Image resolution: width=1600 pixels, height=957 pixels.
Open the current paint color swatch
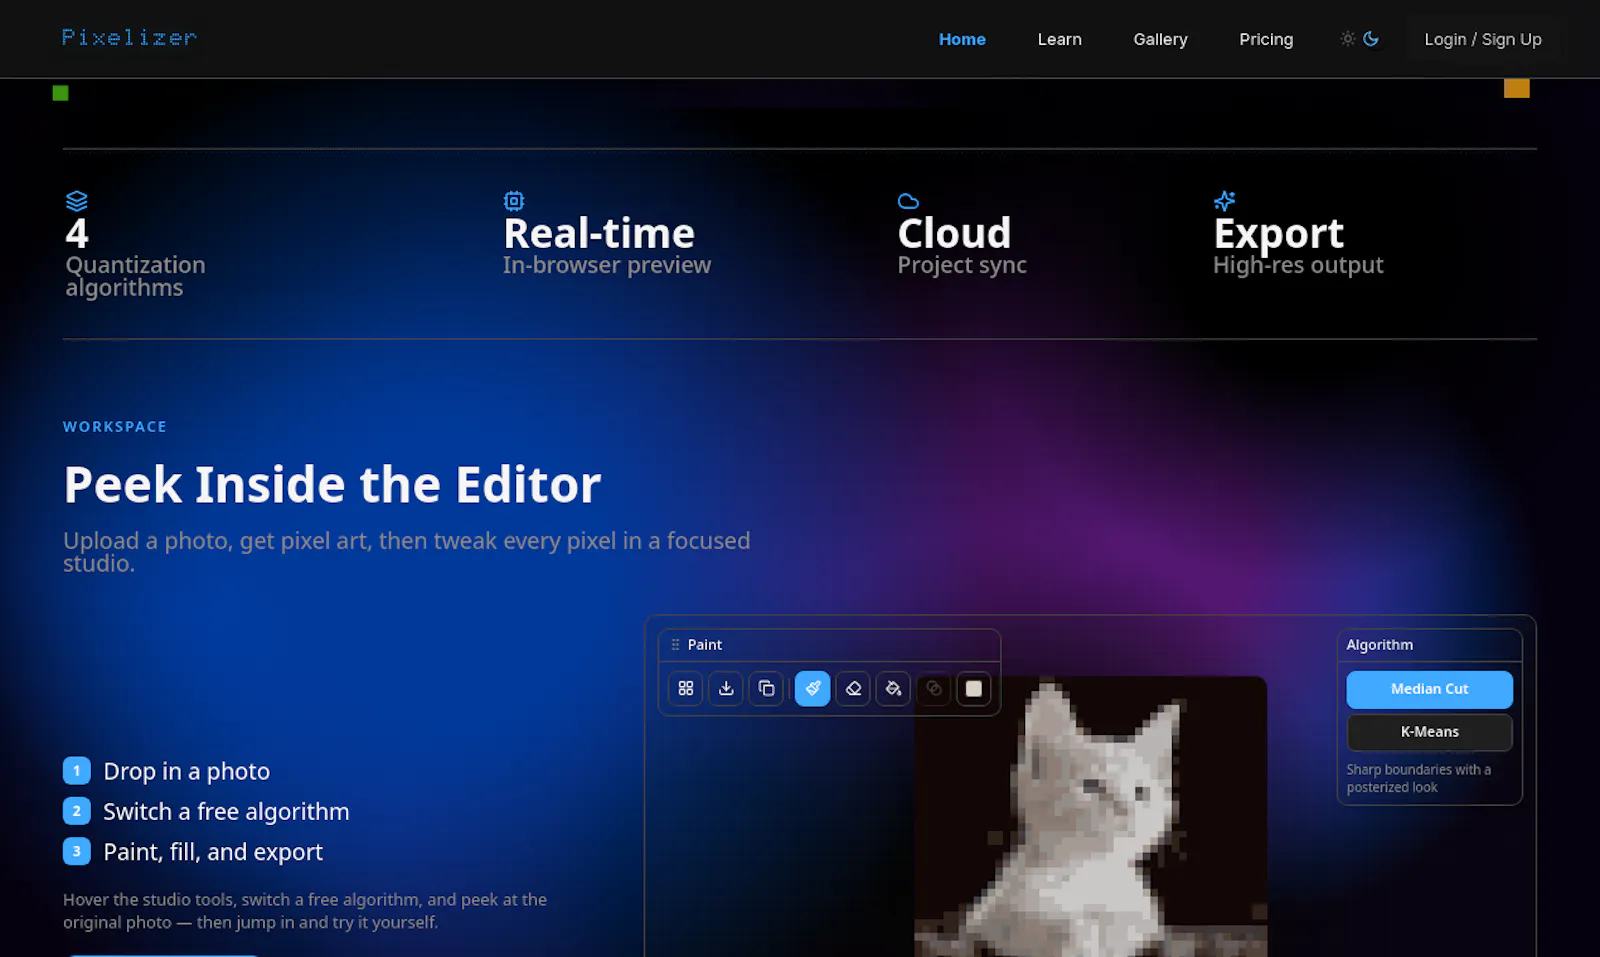pos(973,688)
